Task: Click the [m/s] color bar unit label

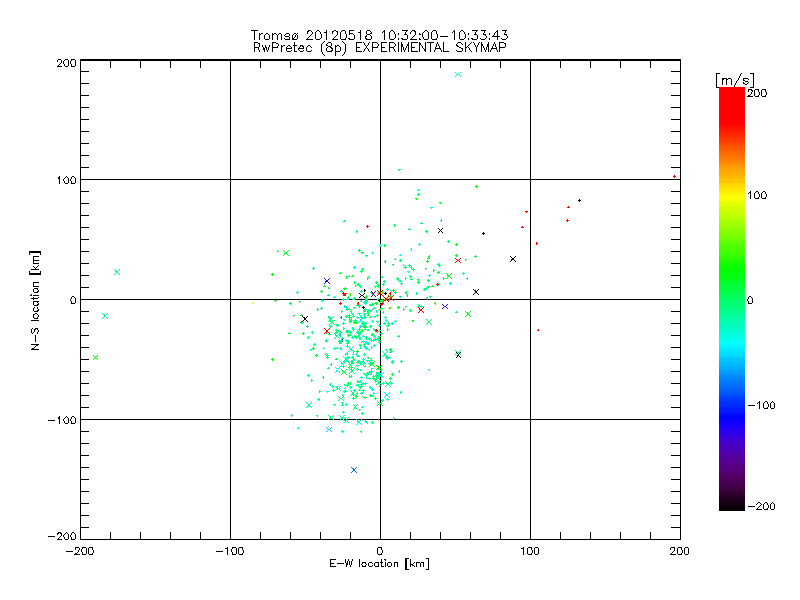Action: click(735, 80)
